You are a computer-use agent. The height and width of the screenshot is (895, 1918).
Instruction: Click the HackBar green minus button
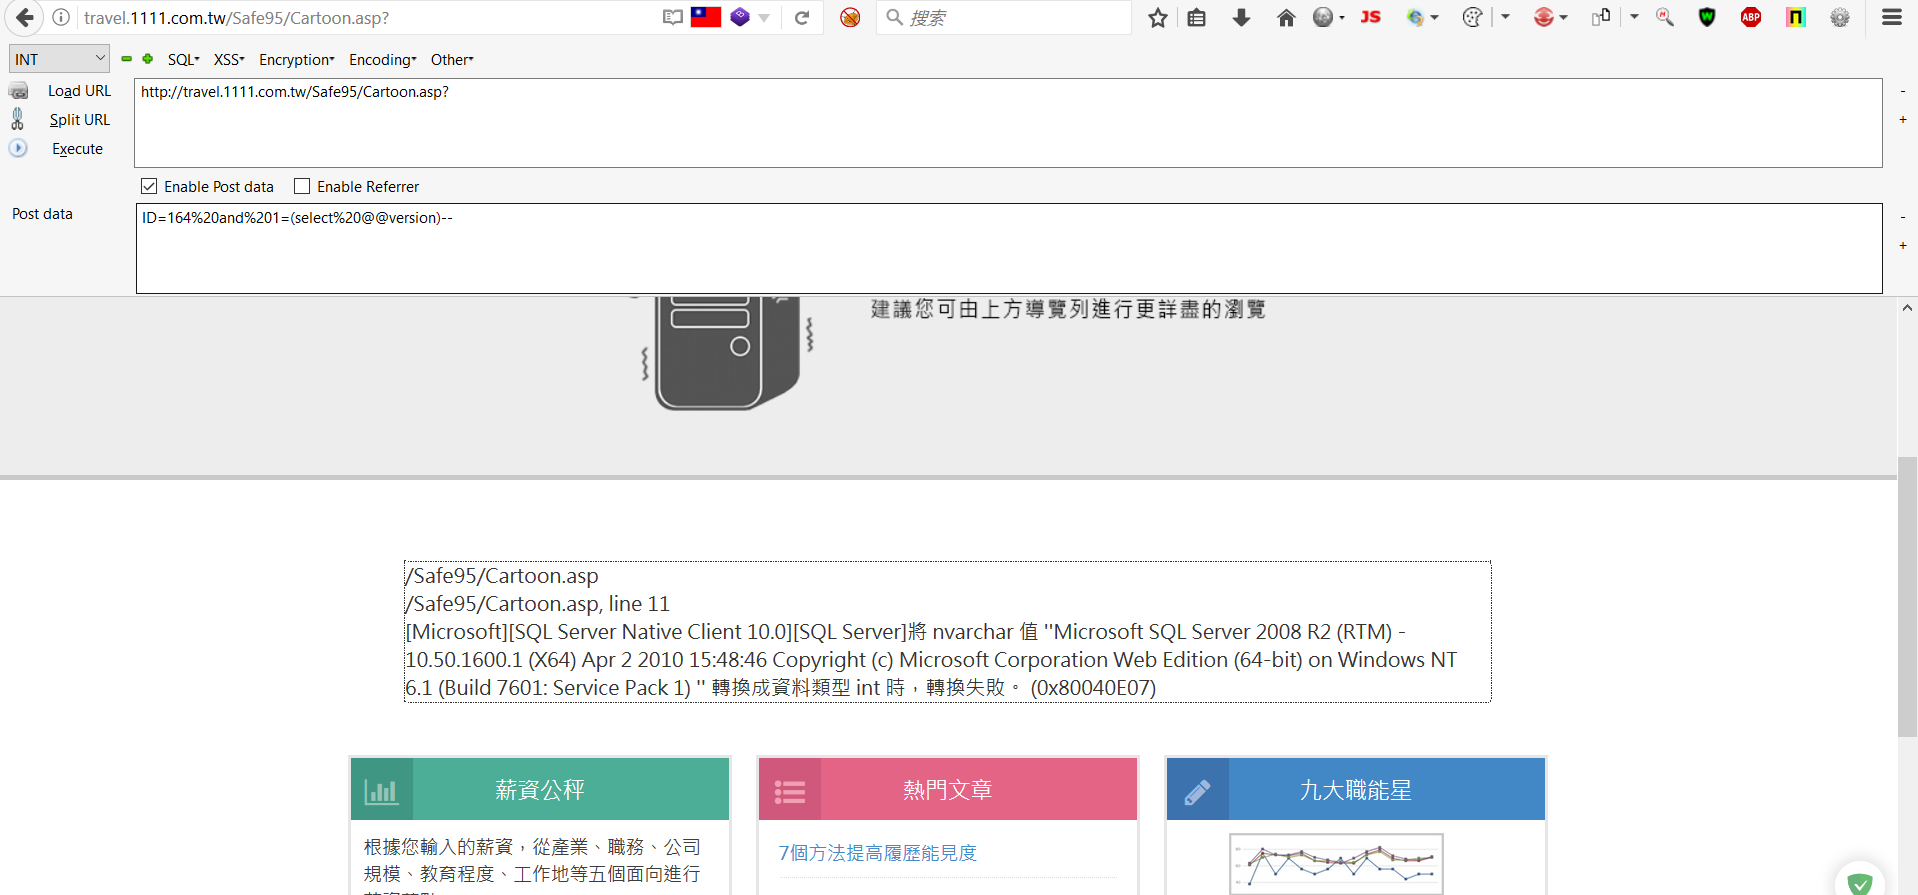pos(126,59)
